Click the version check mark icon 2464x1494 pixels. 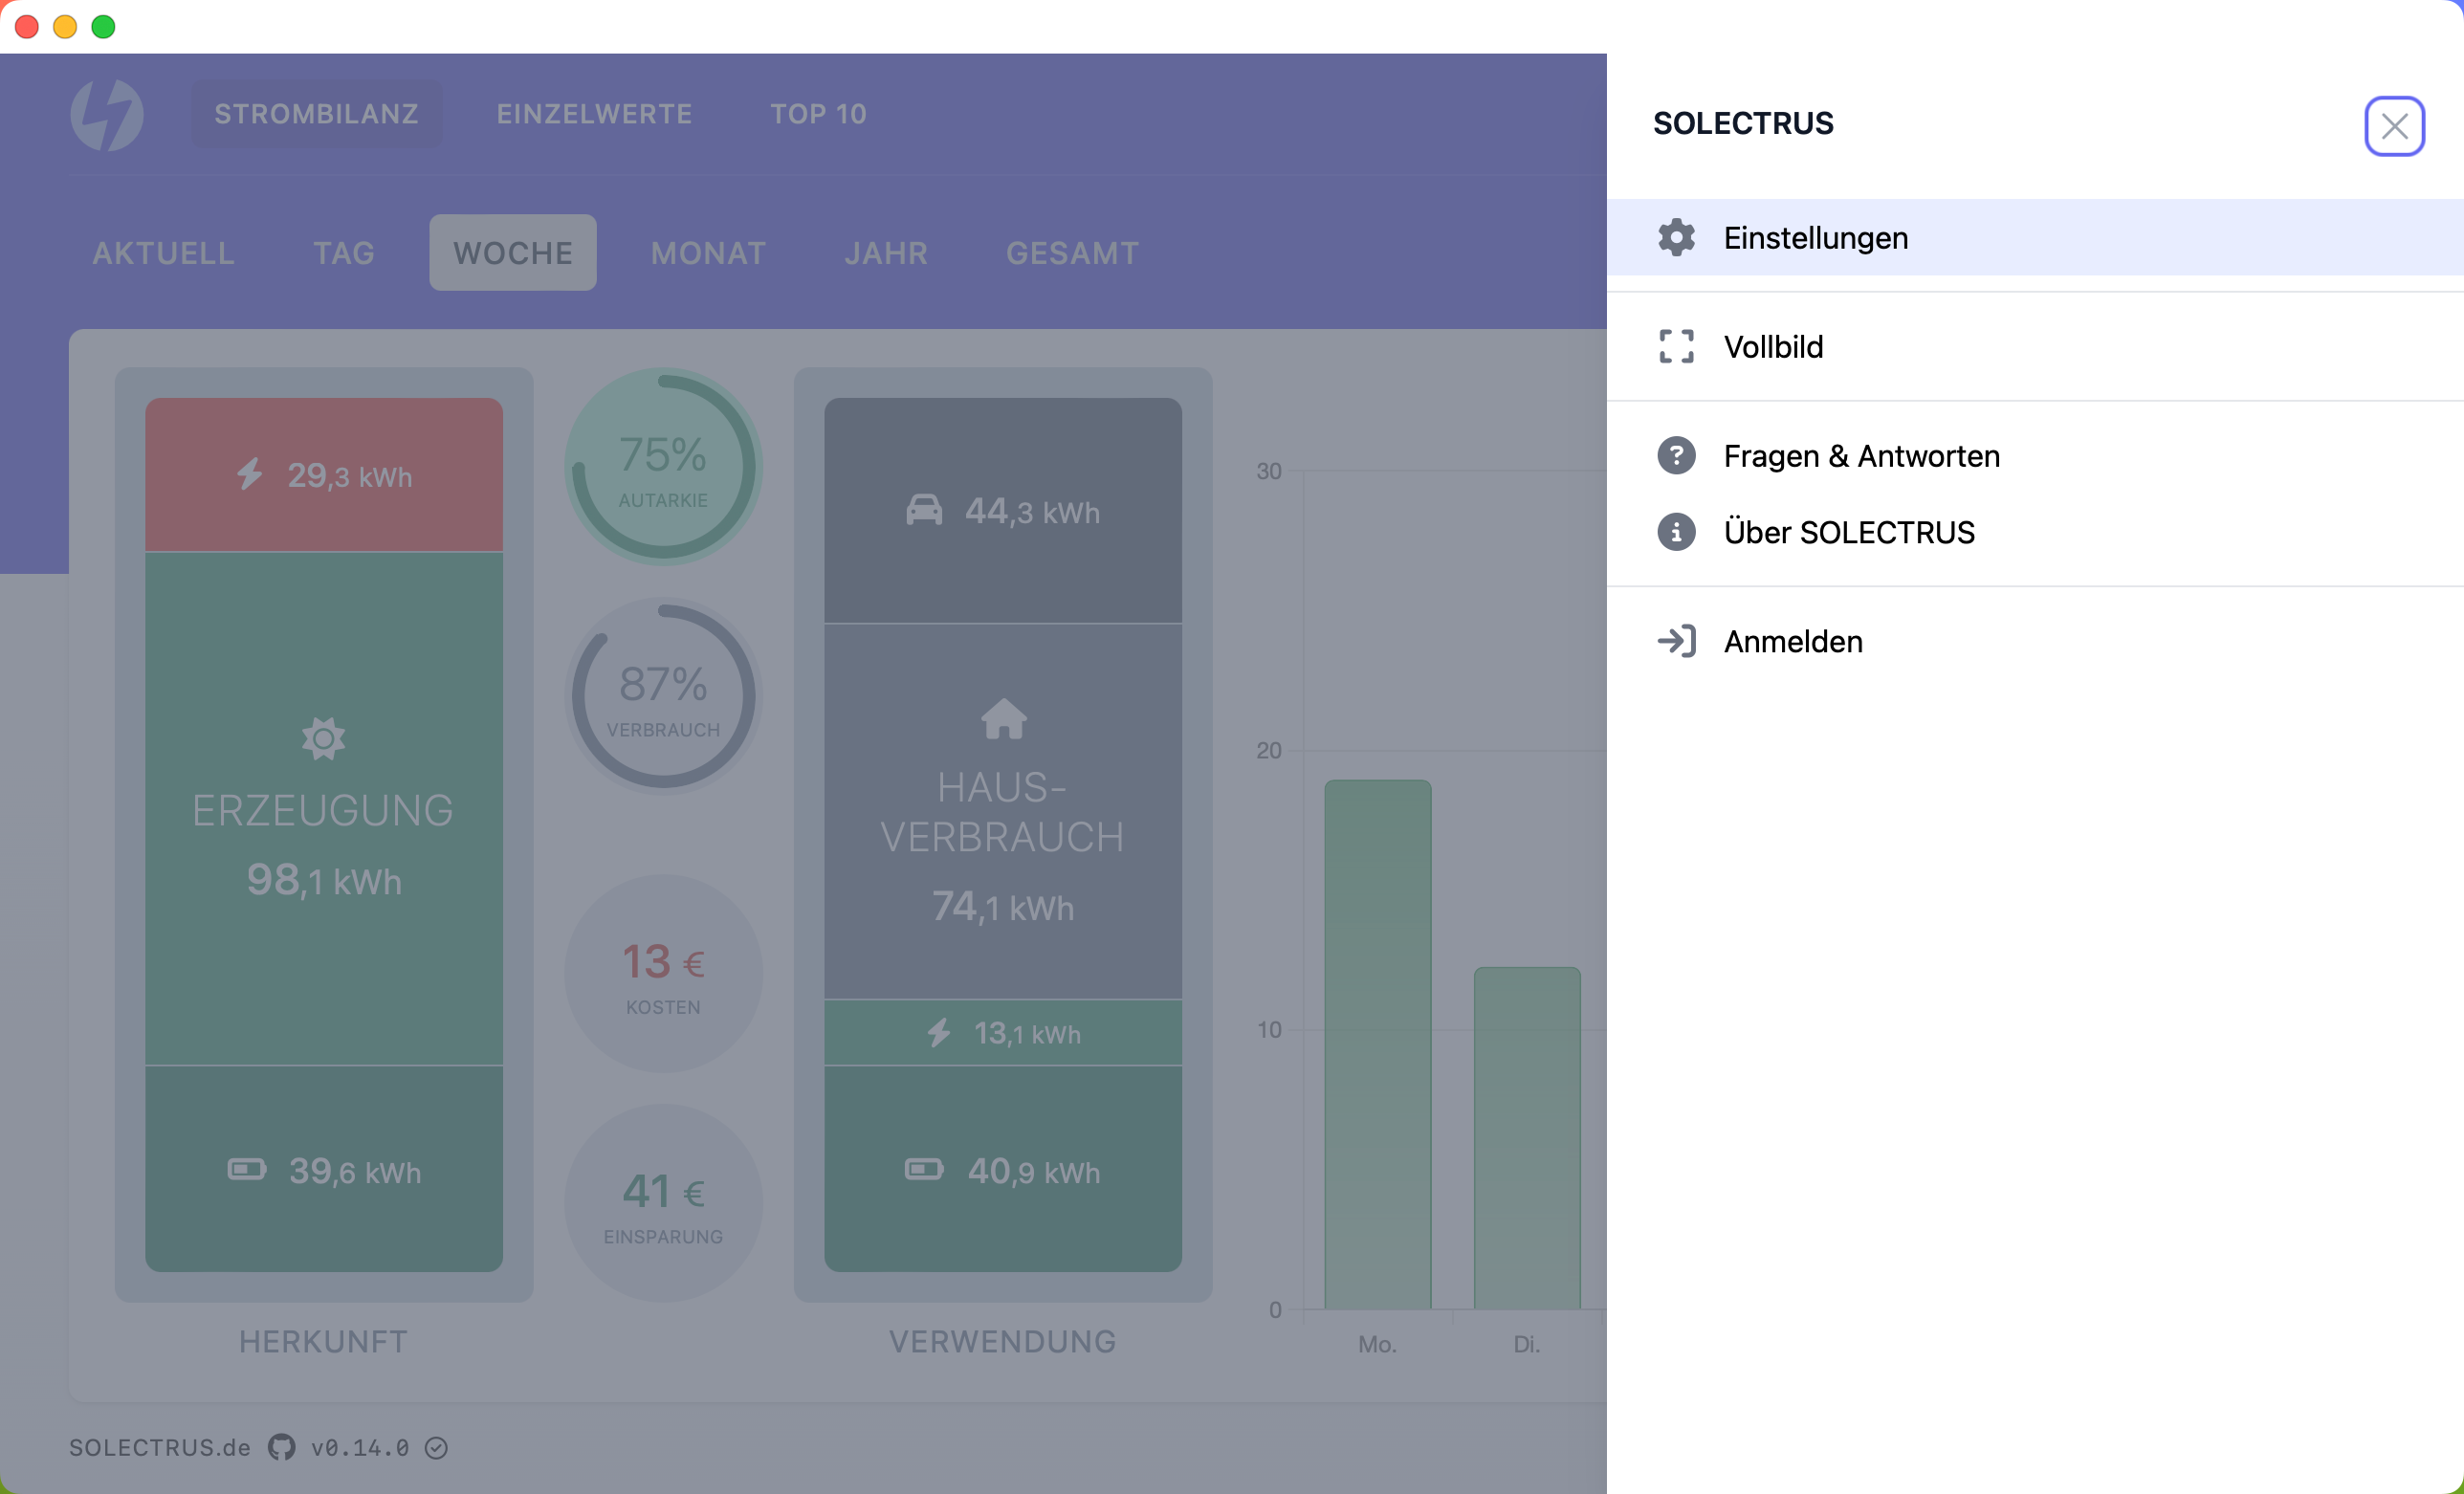coord(436,1448)
